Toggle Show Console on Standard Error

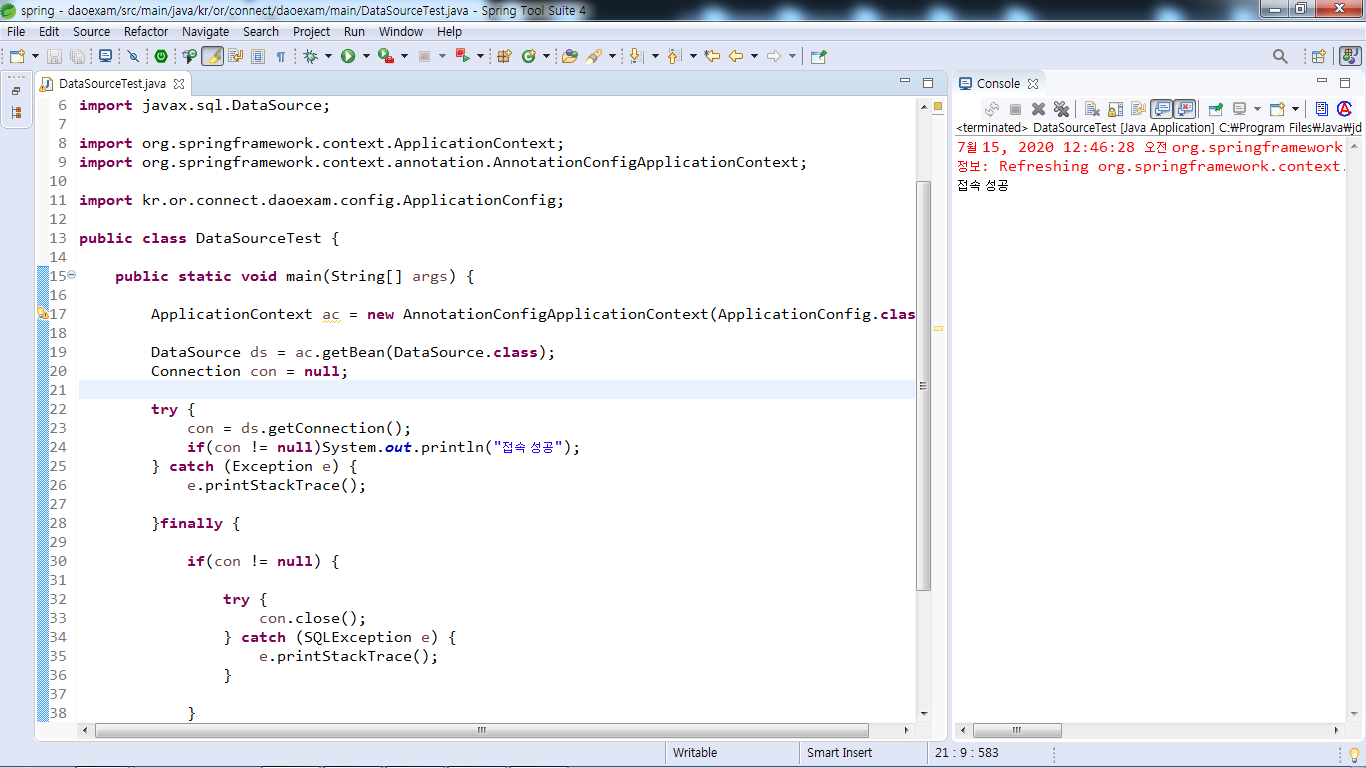(1184, 109)
